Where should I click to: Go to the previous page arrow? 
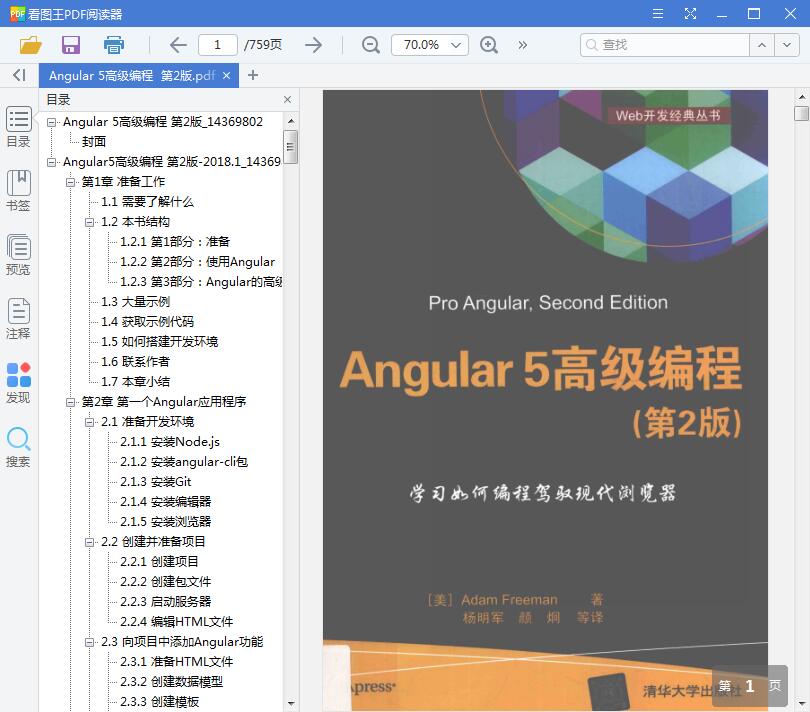point(178,45)
